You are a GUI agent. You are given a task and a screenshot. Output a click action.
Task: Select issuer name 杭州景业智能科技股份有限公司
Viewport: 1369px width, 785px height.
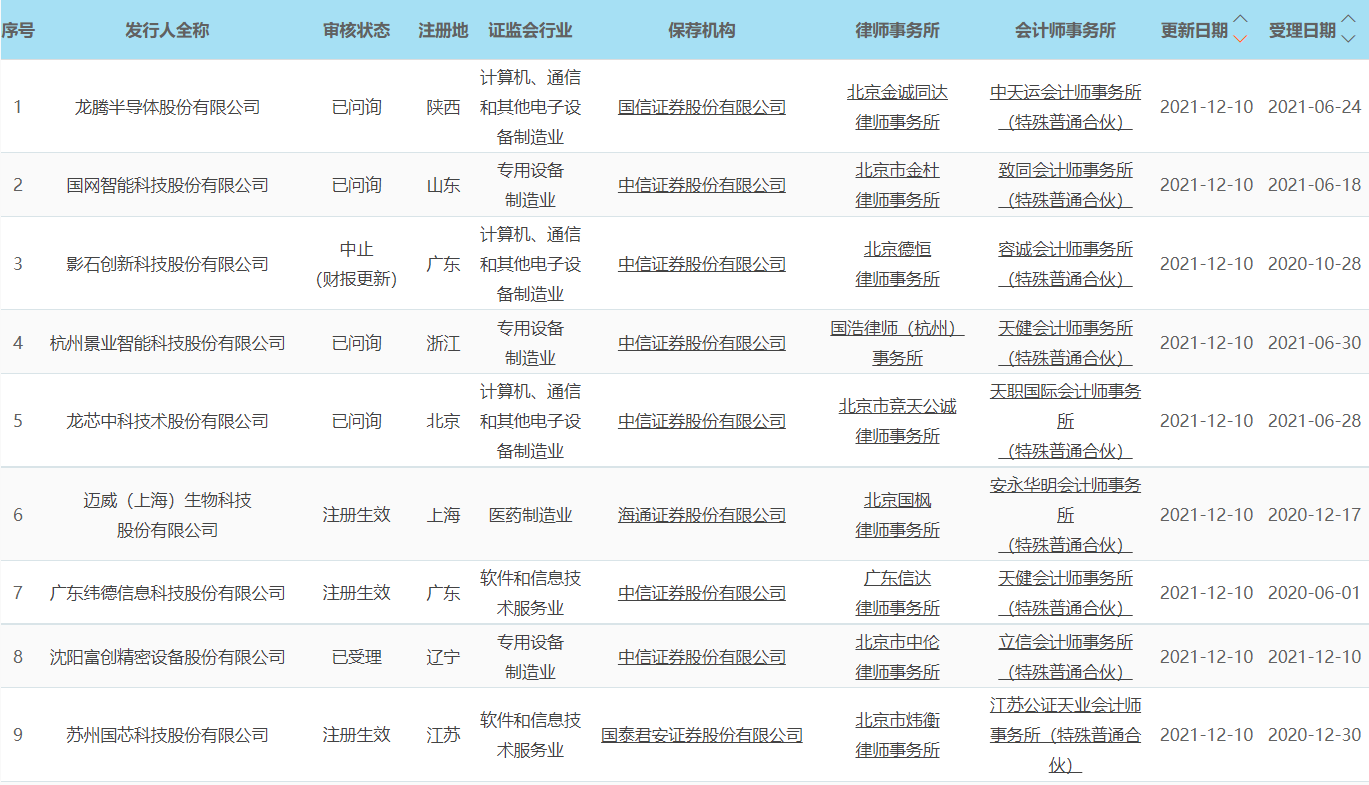(167, 343)
